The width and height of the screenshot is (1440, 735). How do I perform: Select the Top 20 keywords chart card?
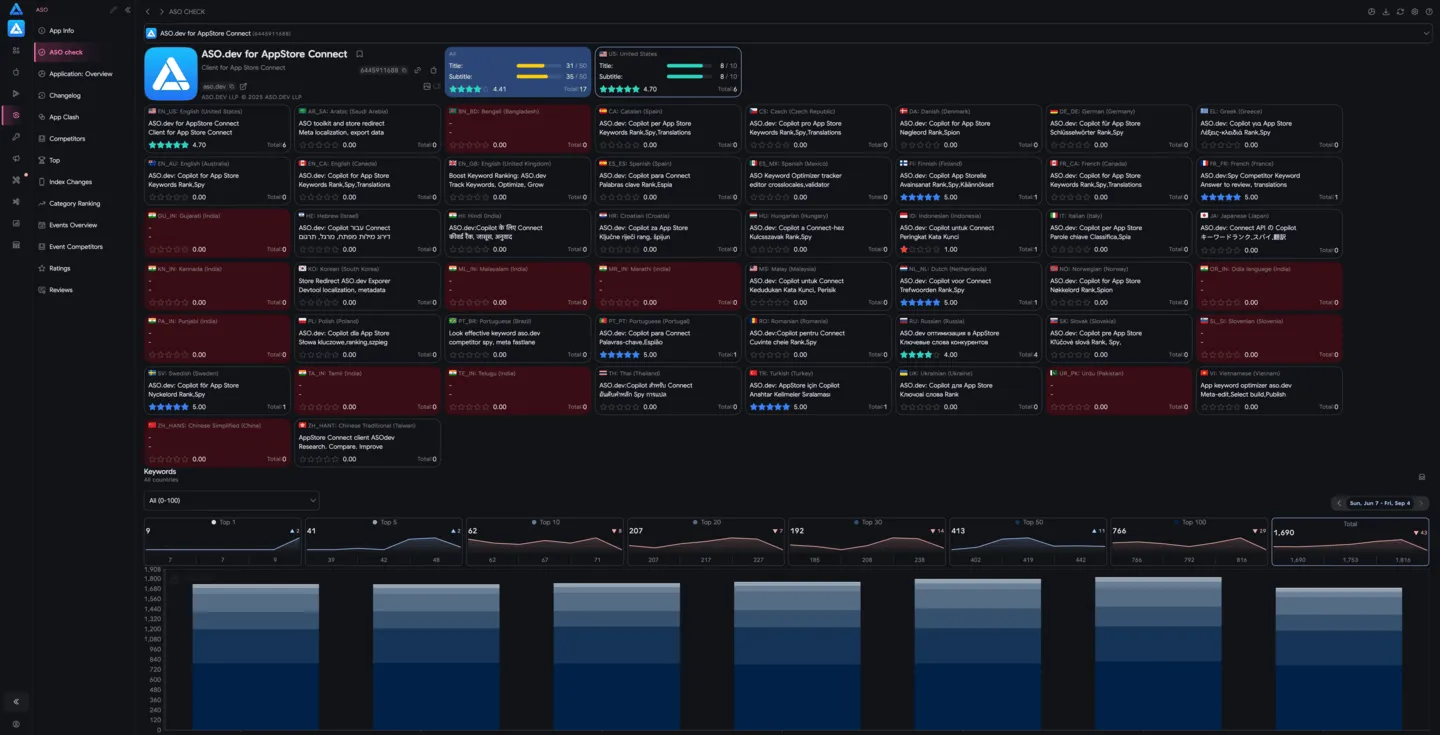click(705, 541)
